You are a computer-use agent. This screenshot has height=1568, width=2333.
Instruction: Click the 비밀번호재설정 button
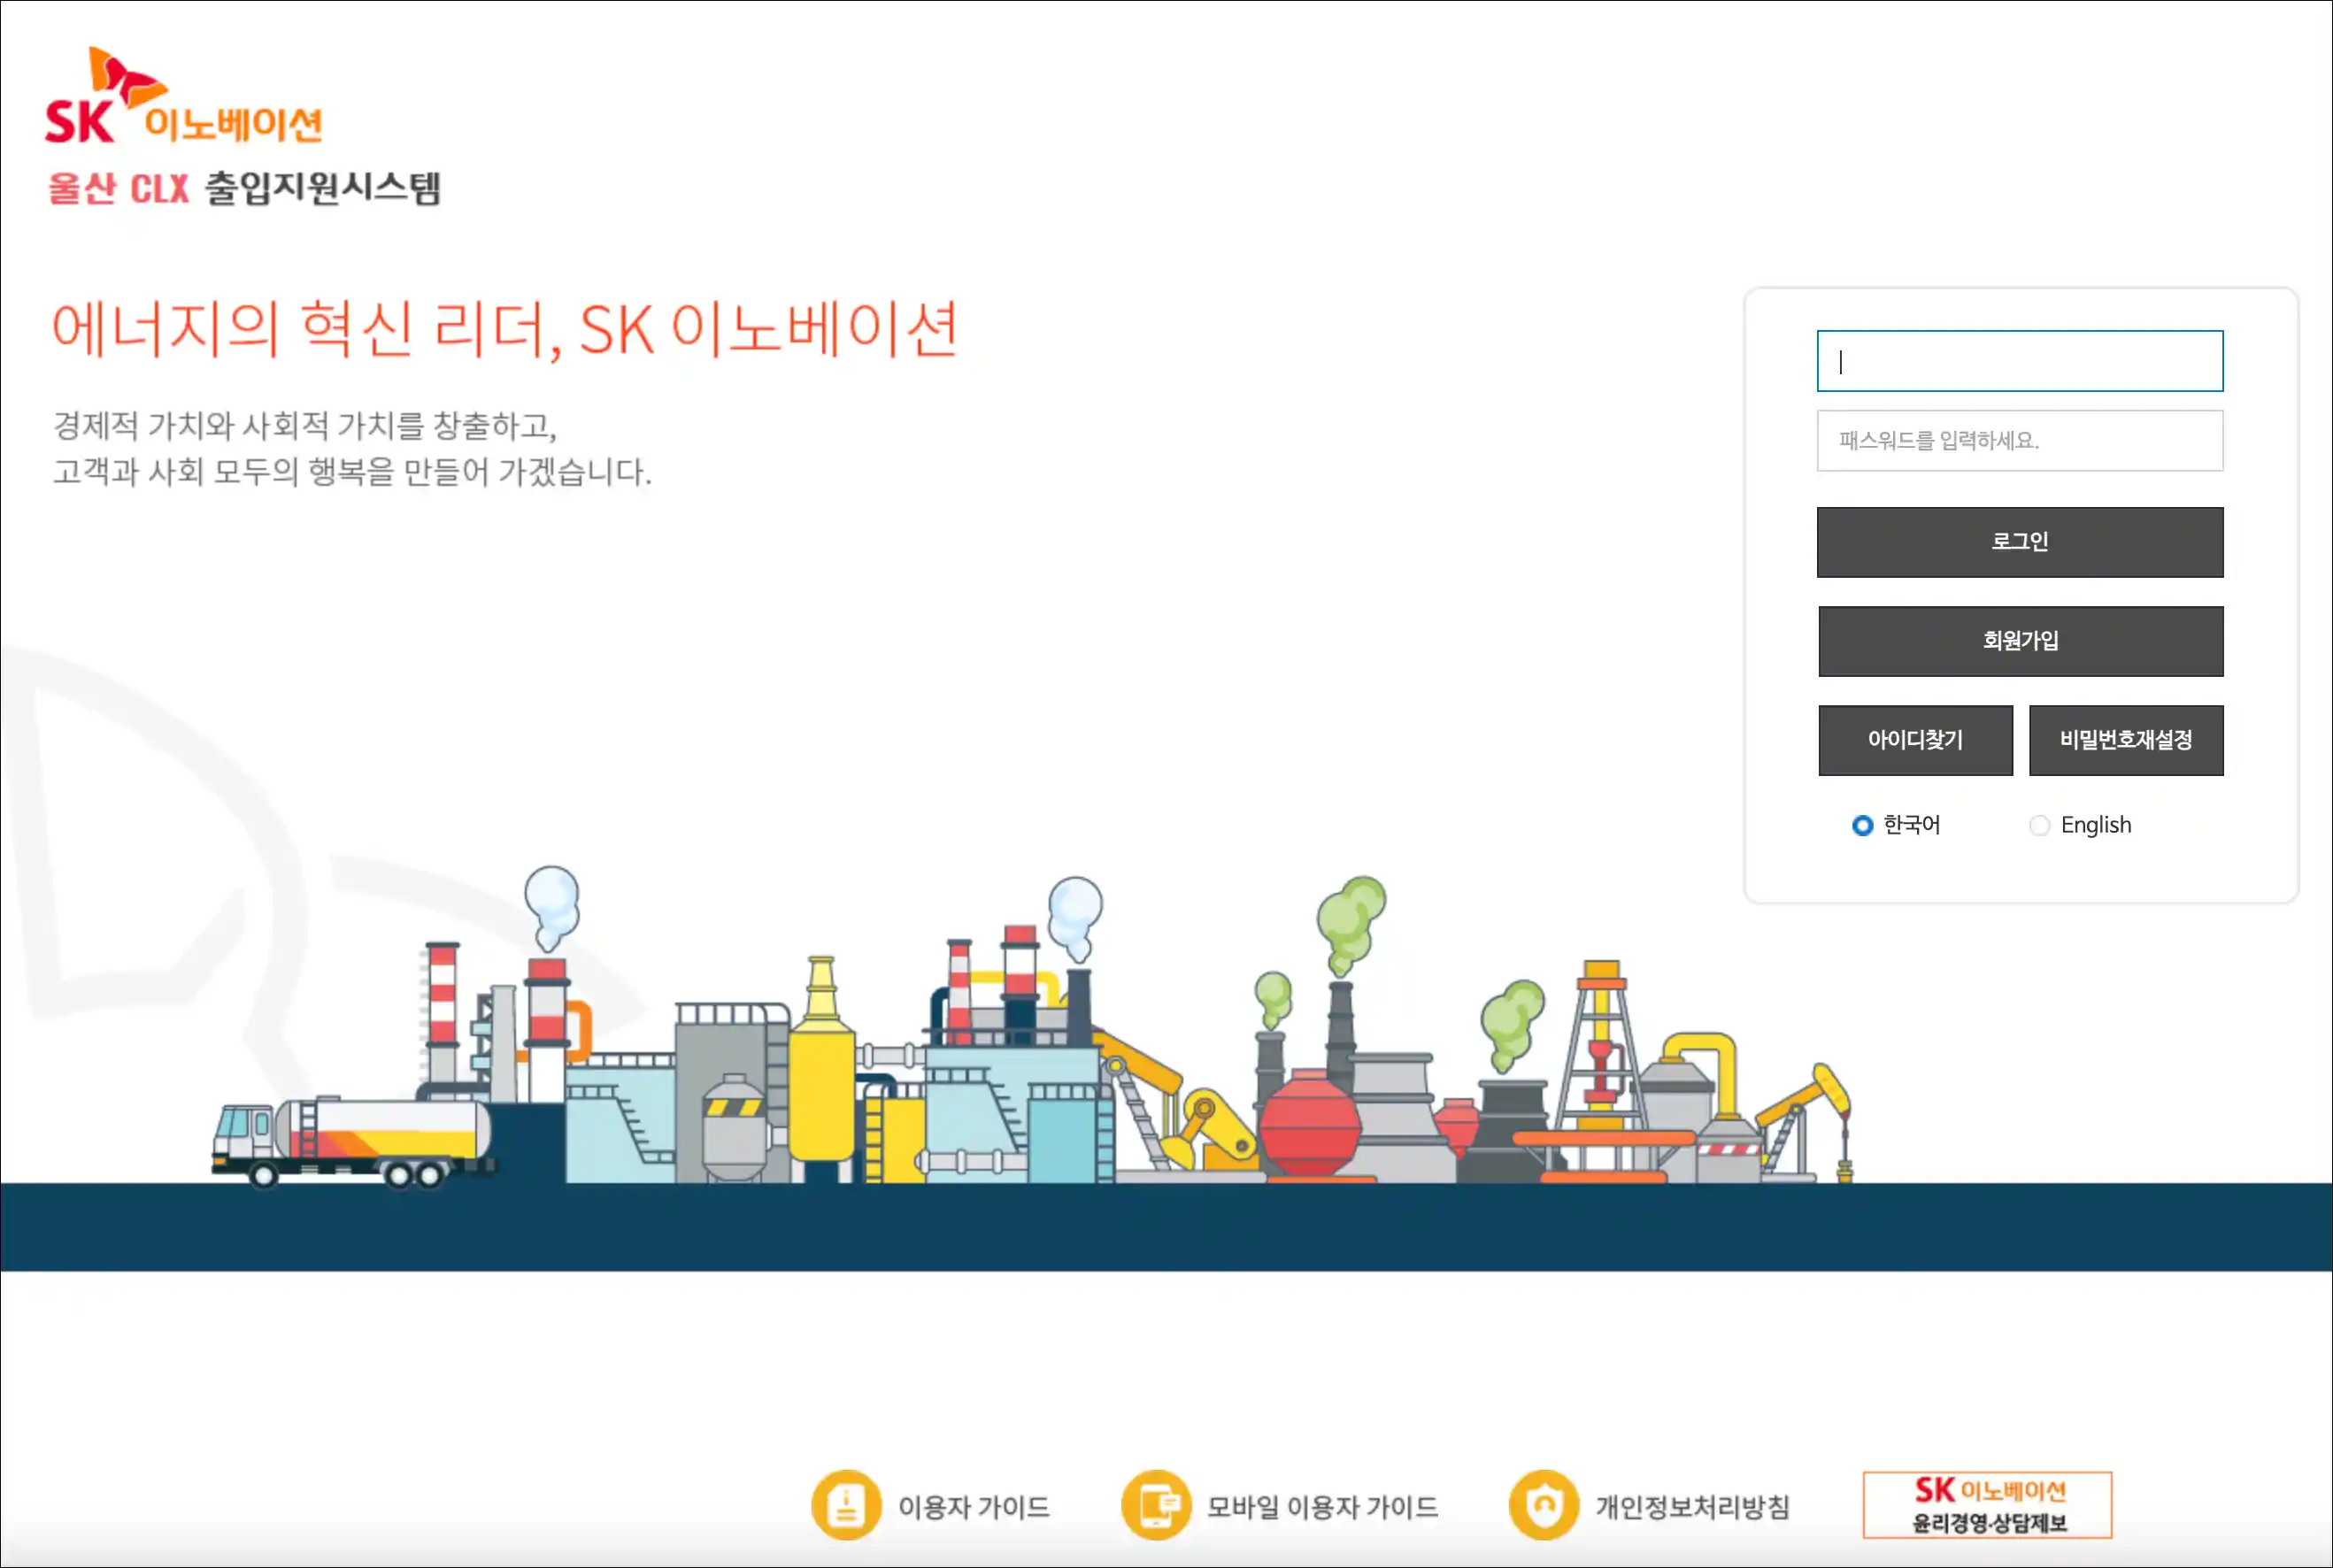point(2126,740)
